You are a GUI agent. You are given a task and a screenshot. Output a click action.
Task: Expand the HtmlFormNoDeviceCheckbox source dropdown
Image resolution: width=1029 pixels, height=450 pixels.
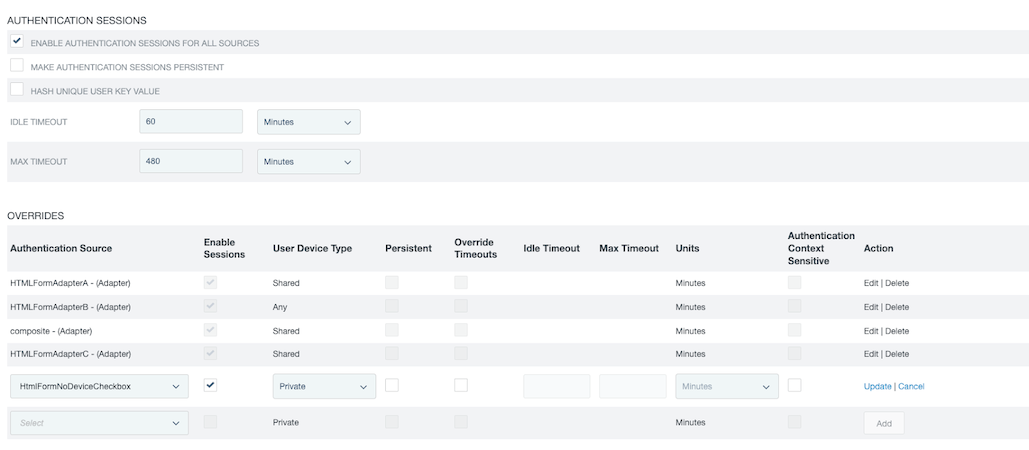99,386
